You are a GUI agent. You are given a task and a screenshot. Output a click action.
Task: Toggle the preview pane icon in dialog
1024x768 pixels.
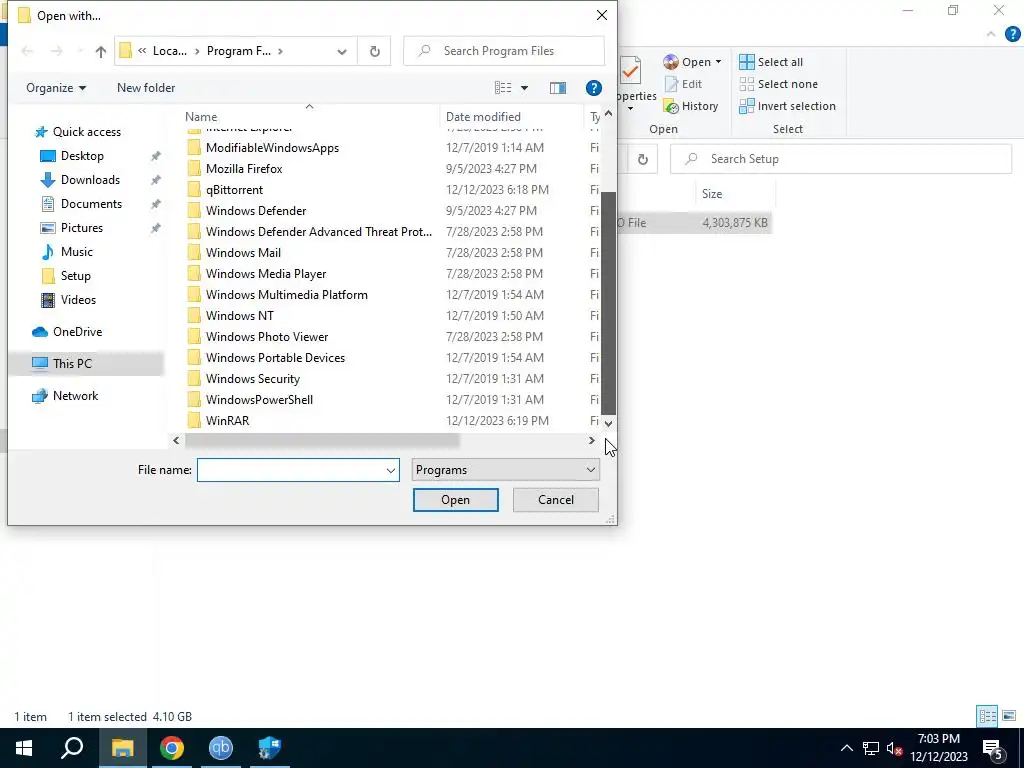click(x=558, y=88)
